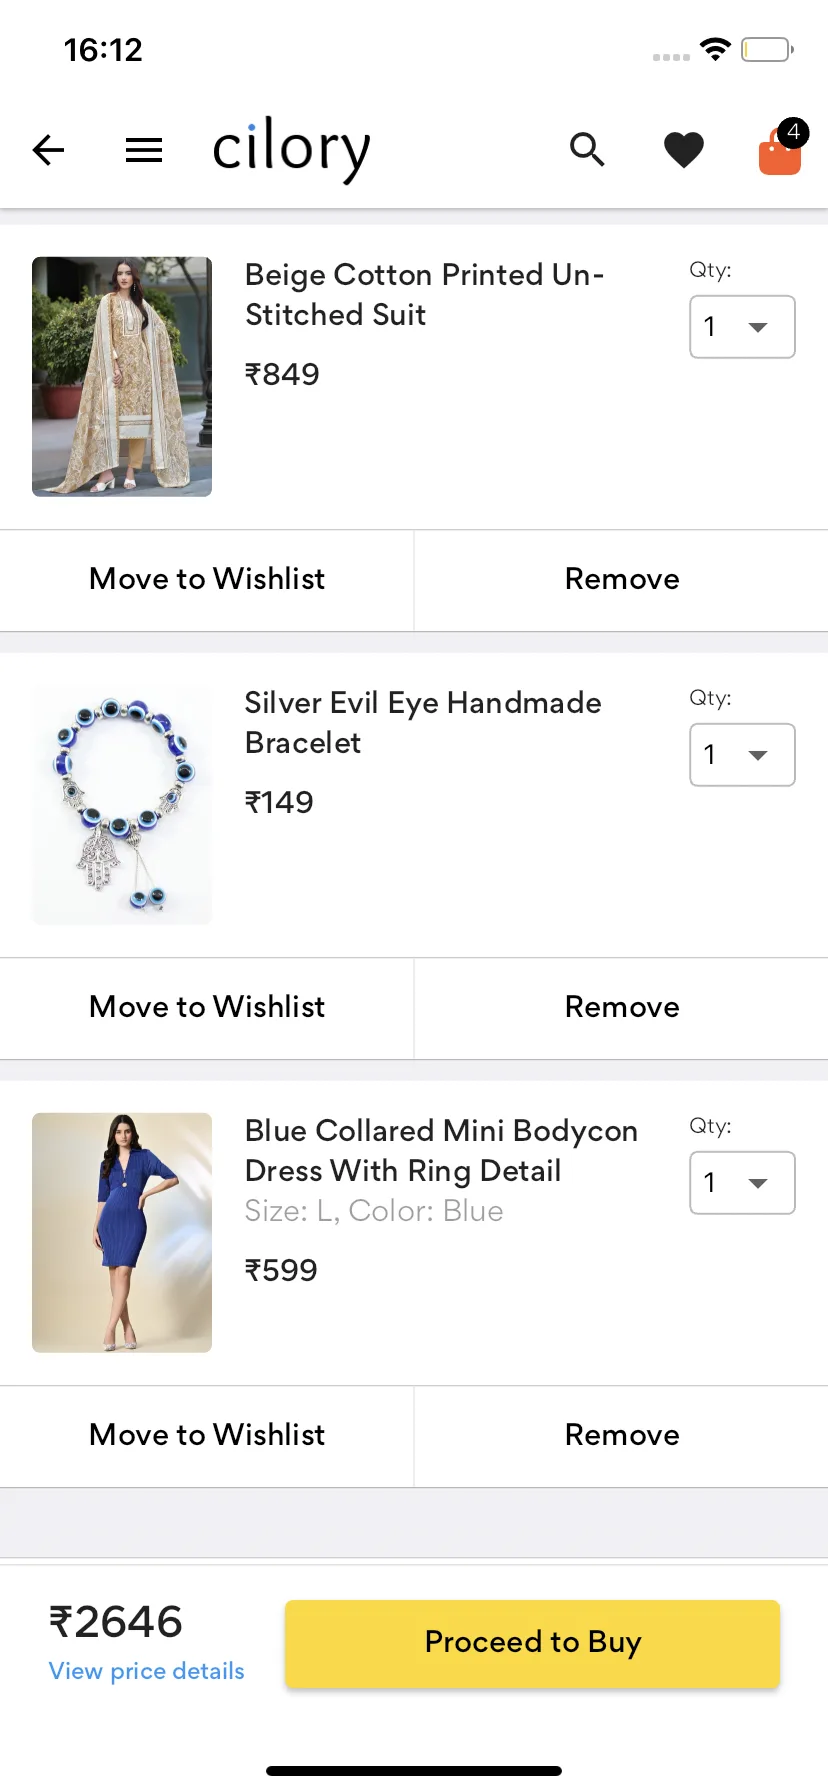Viewport: 828px width, 1792px height.
Task: Open View price details link
Action: [x=147, y=1671]
